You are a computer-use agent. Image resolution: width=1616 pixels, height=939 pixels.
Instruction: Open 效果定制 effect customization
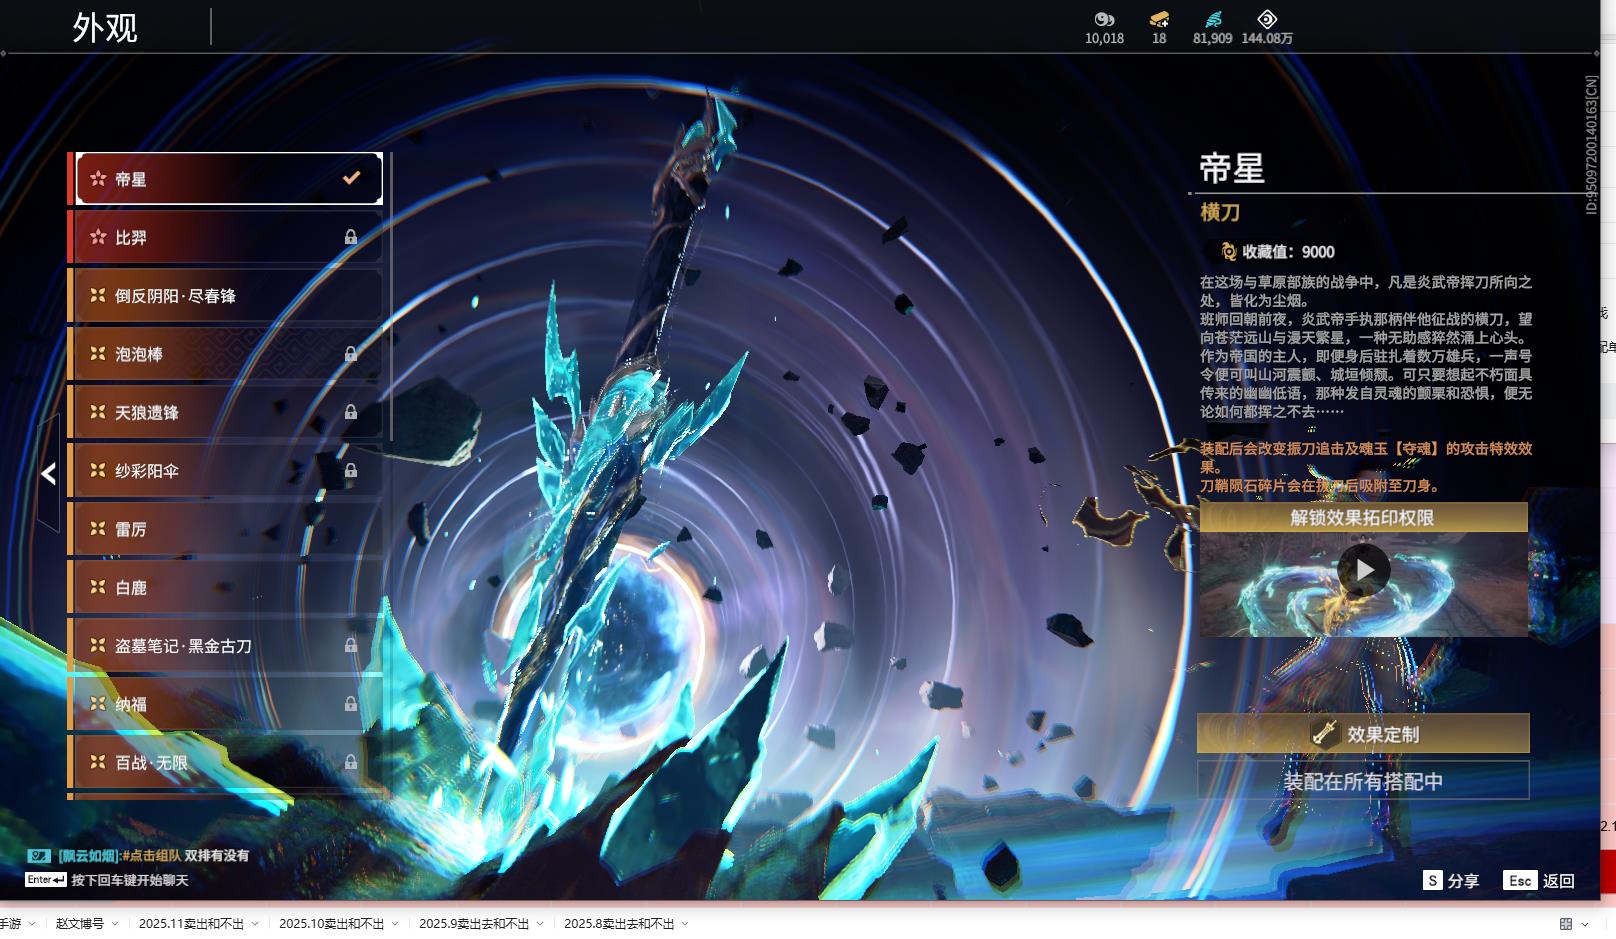coord(1363,734)
